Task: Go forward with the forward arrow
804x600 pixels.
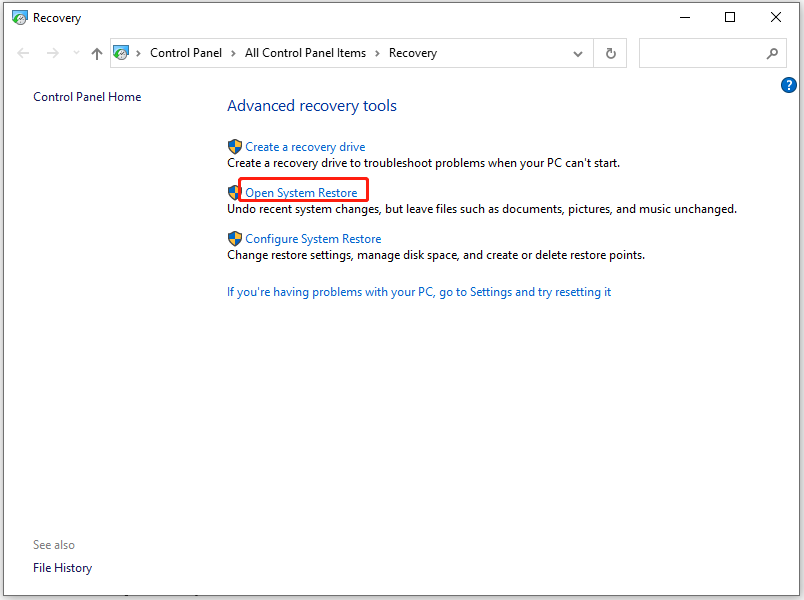Action: point(52,53)
